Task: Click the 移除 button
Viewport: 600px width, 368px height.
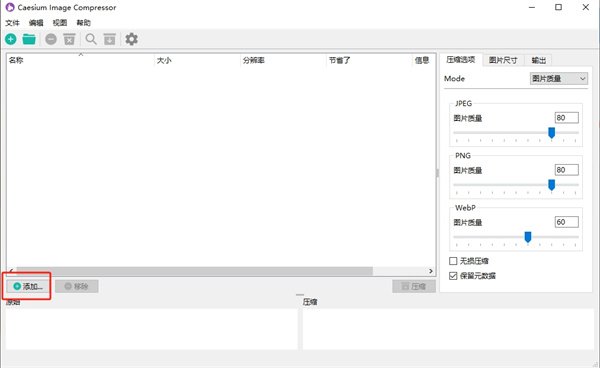Action: pyautogui.click(x=77, y=286)
